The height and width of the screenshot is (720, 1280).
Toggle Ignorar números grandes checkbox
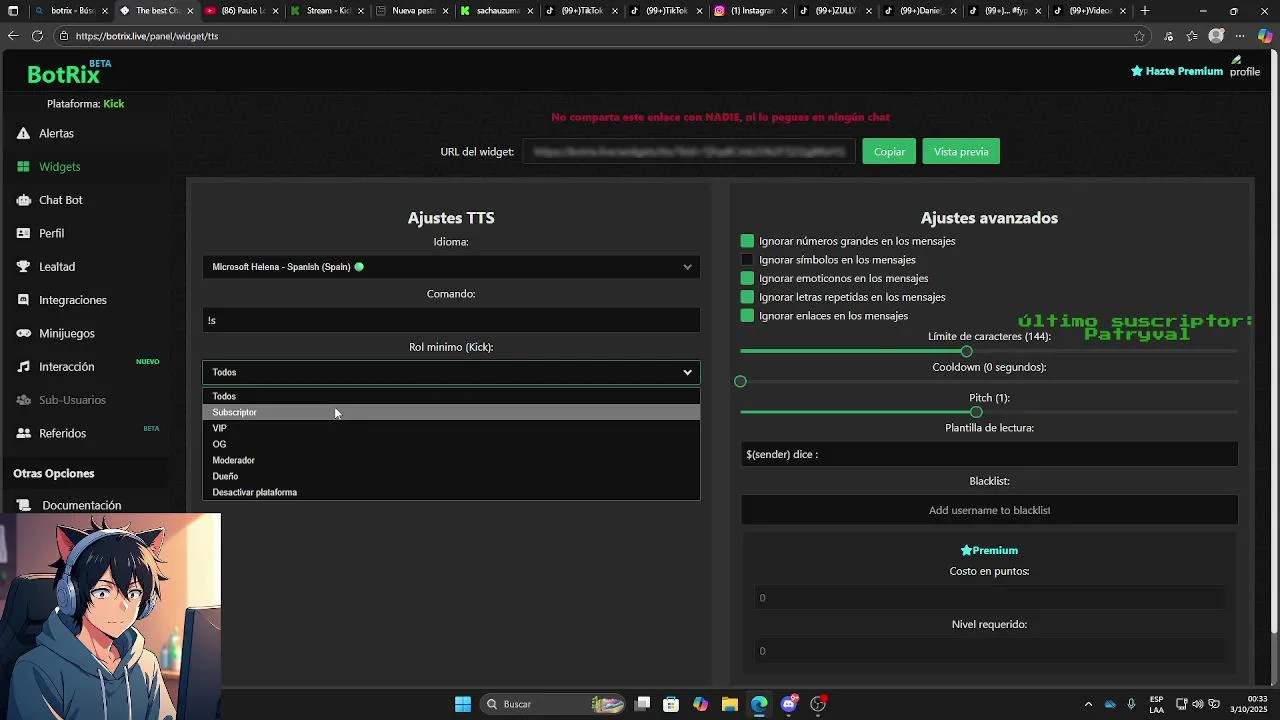pyautogui.click(x=747, y=241)
